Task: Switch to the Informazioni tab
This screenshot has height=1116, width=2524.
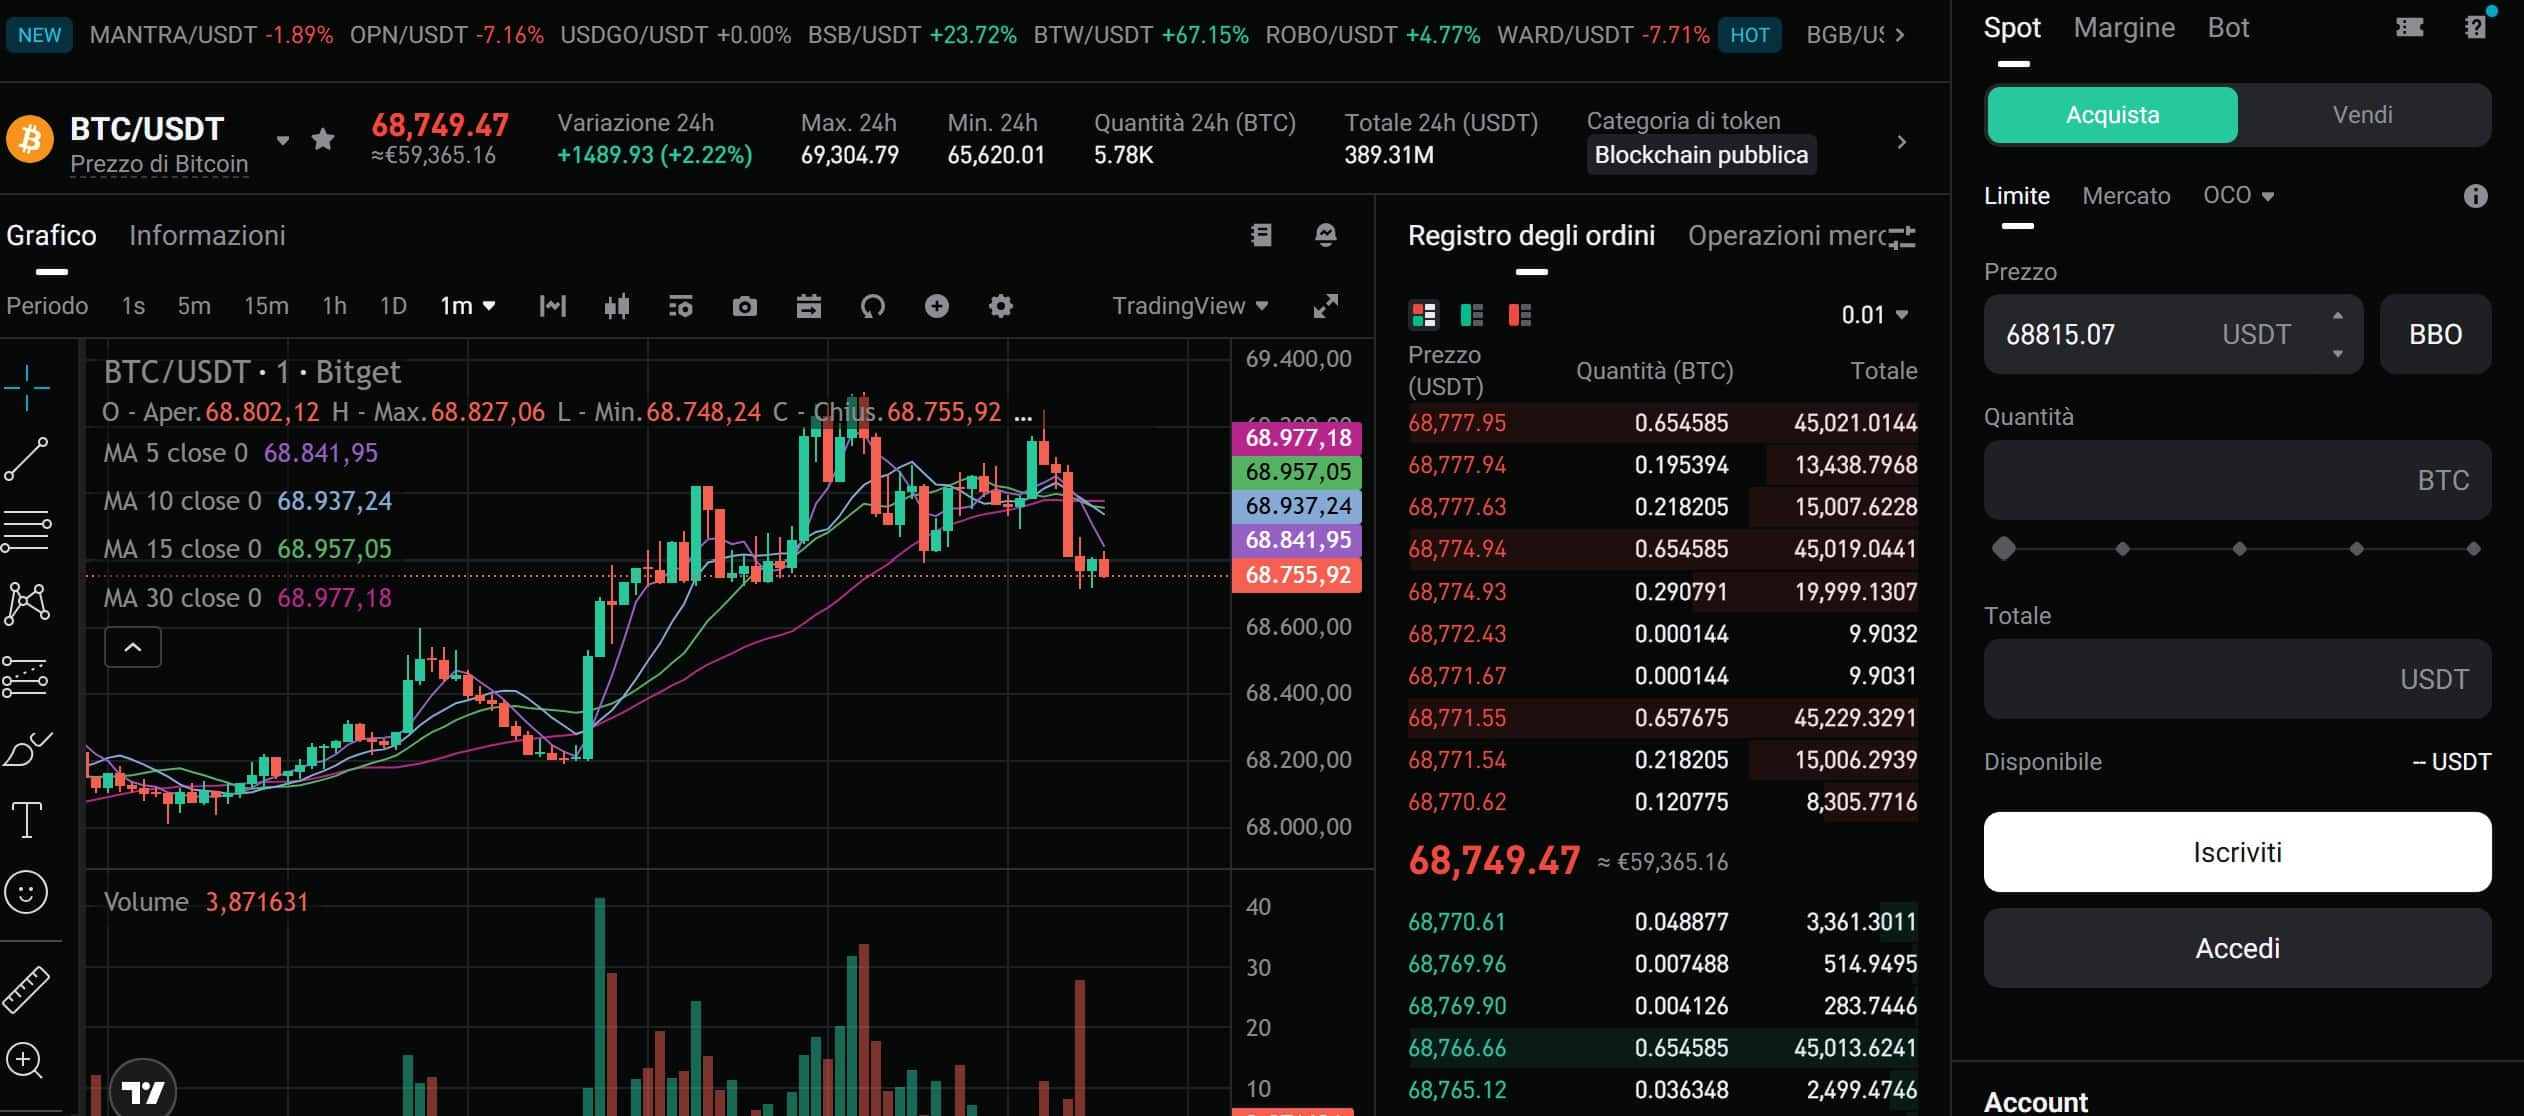Action: tap(207, 235)
